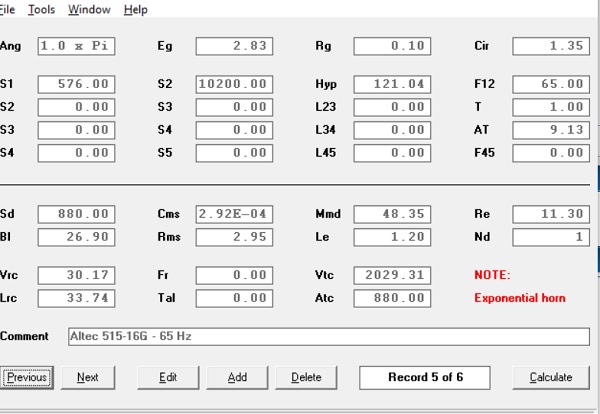Click the Eg field with value 2.83
Screen dimensions: 600x414
point(234,46)
